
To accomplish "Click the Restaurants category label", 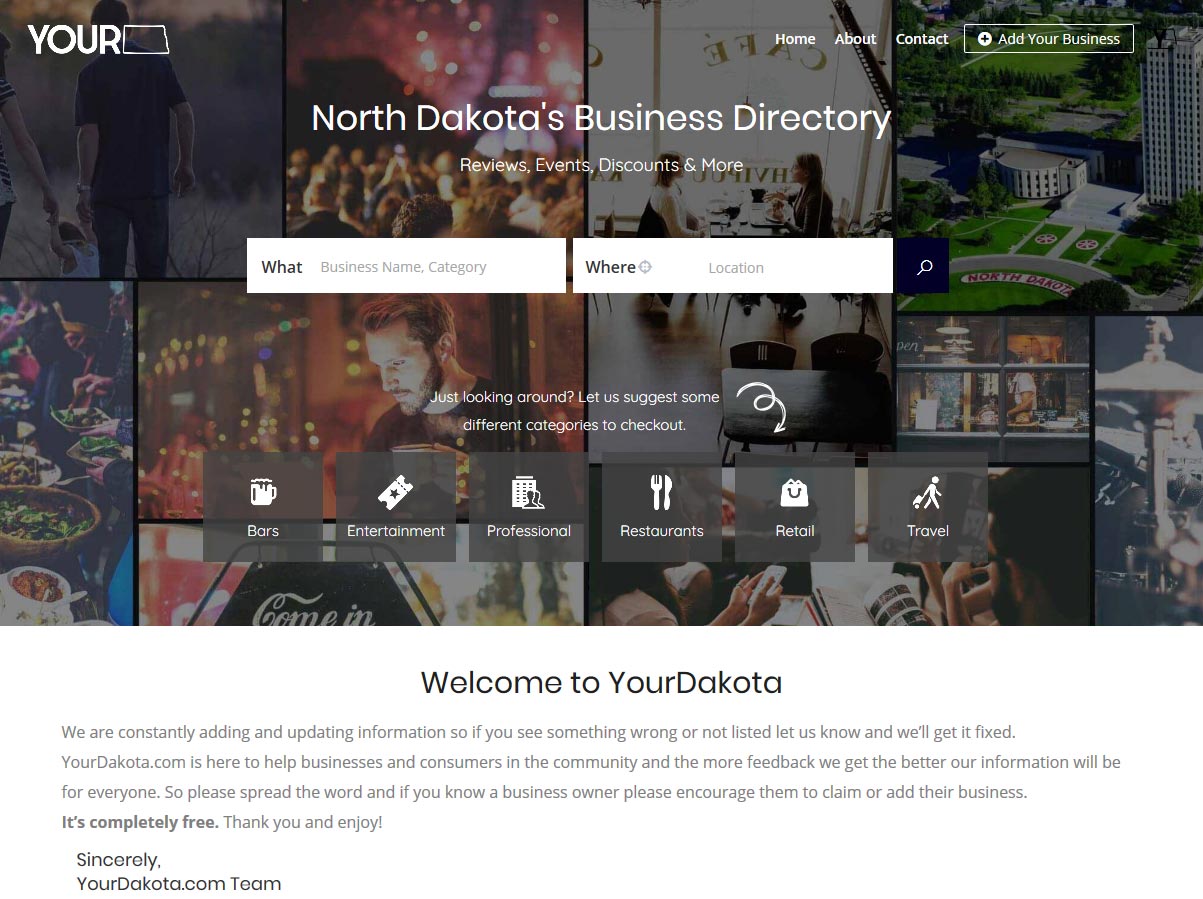I will click(x=662, y=531).
